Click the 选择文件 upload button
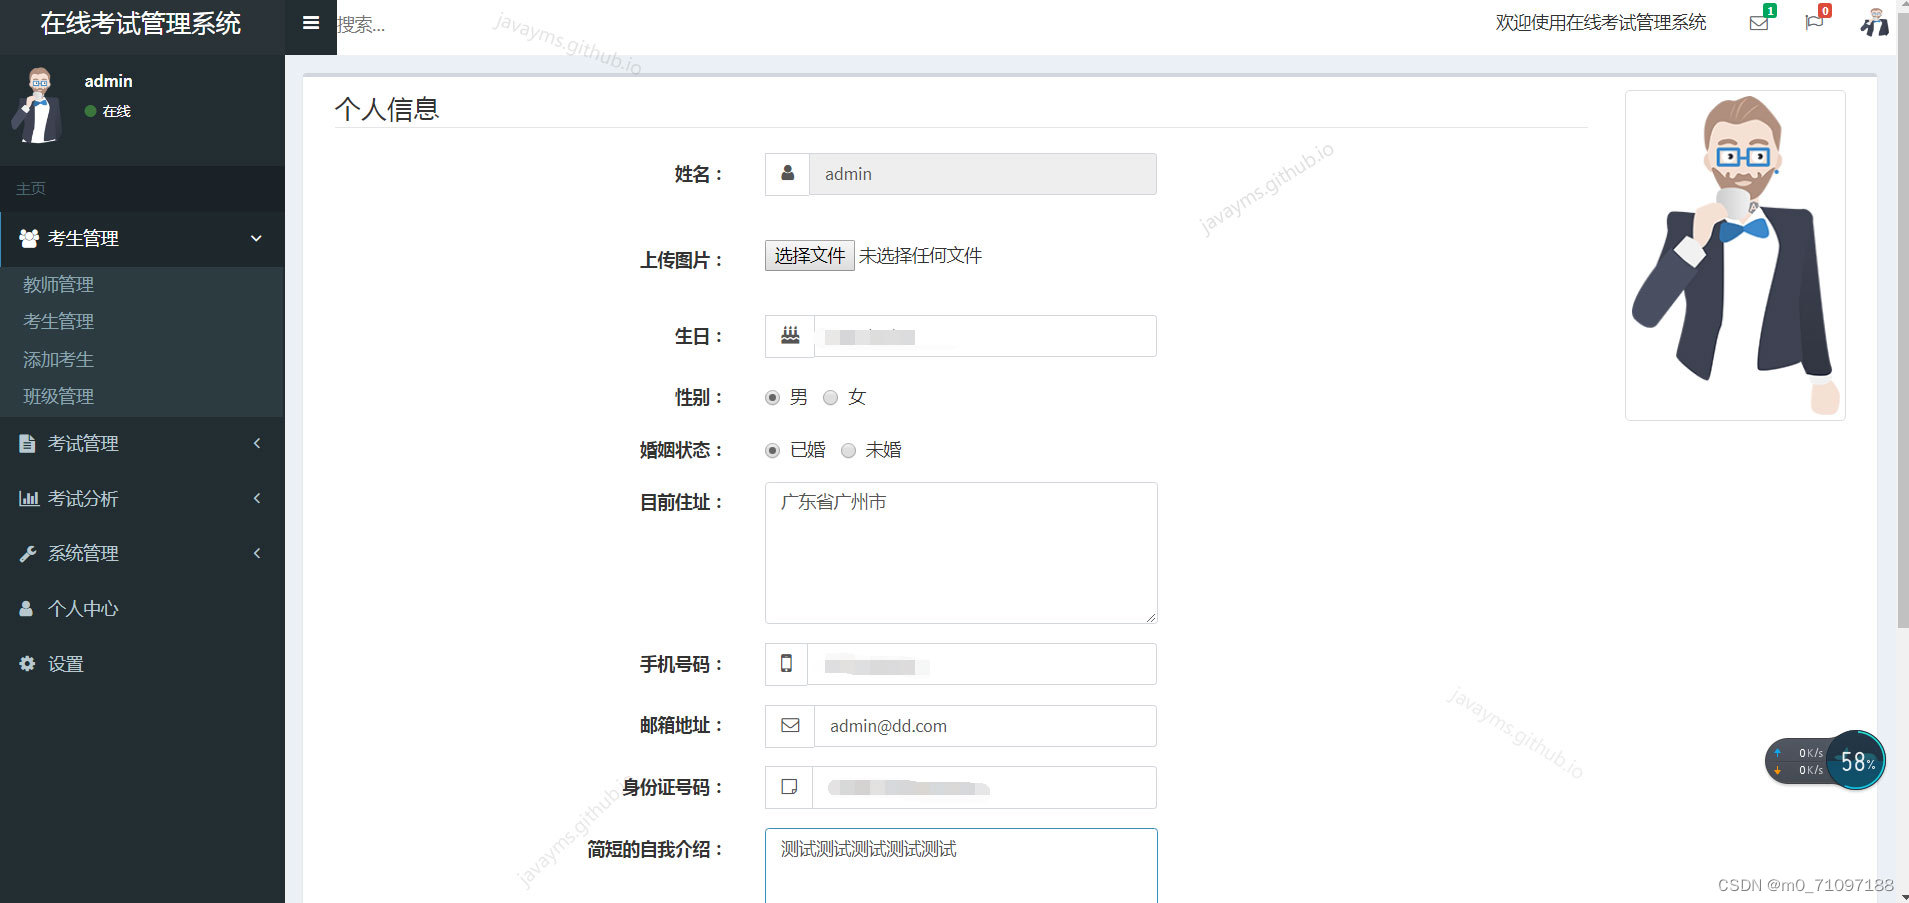The image size is (1909, 903). pos(808,256)
